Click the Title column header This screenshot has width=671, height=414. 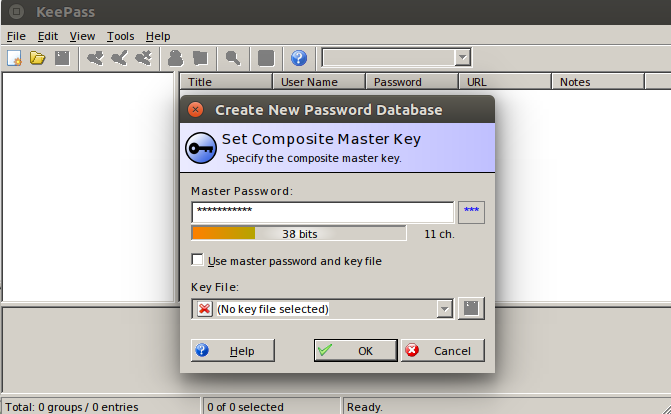(226, 82)
